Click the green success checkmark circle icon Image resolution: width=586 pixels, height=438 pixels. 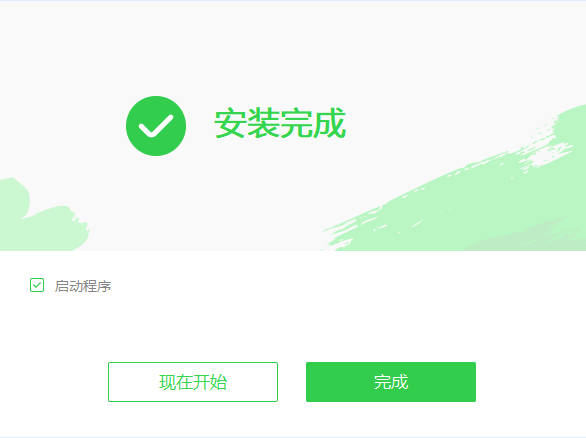point(156,126)
